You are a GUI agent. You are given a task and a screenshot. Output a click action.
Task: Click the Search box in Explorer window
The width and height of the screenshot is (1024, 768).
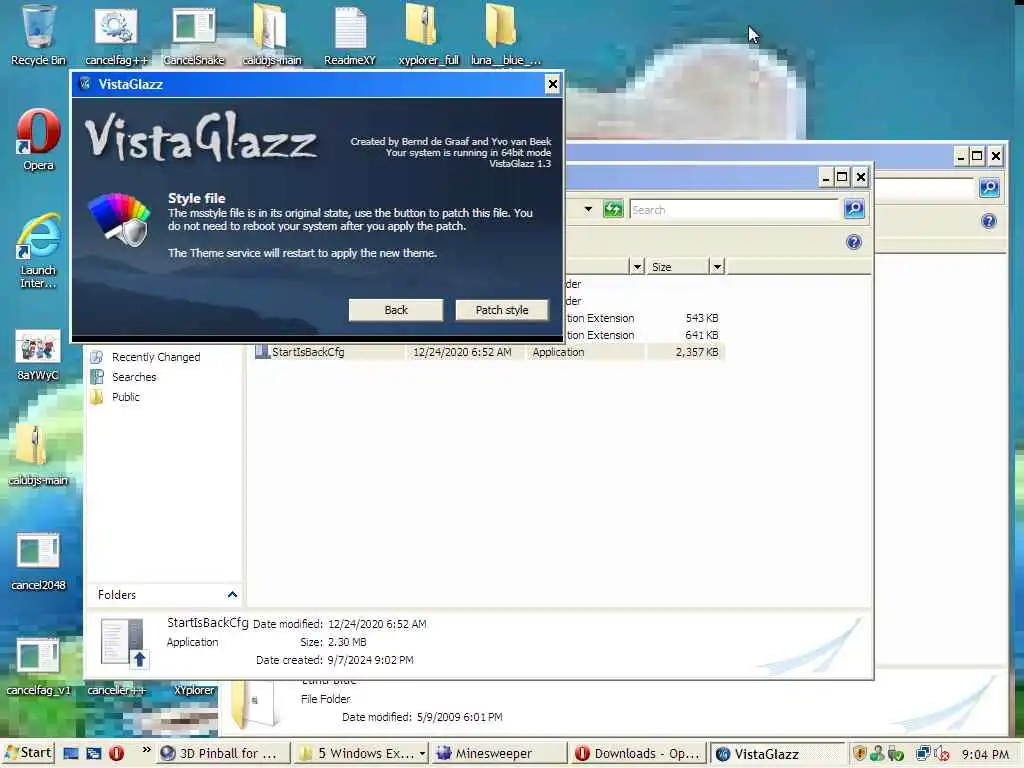[x=734, y=210]
